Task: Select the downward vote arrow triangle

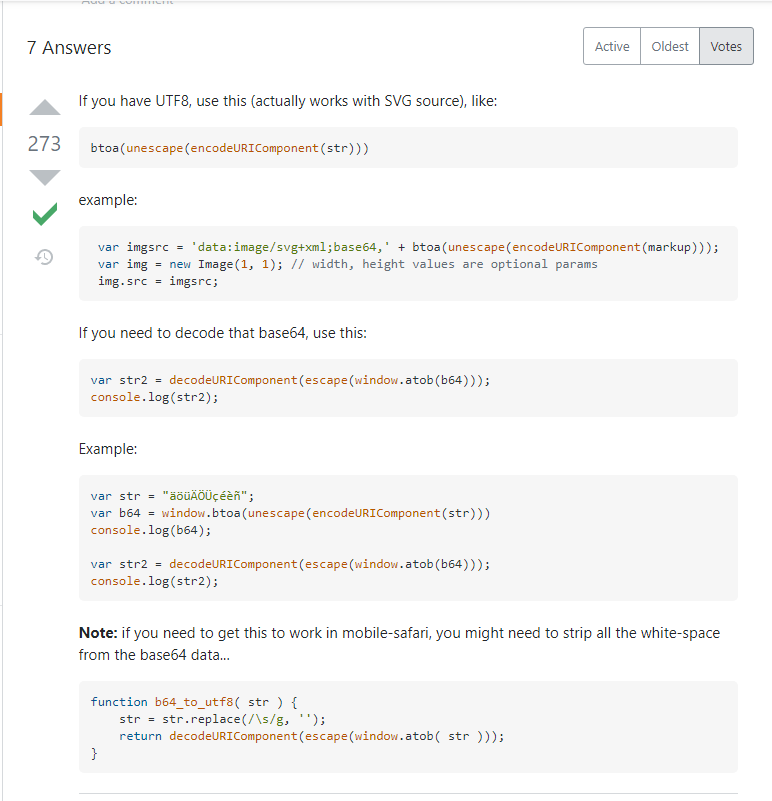Action: tap(44, 177)
